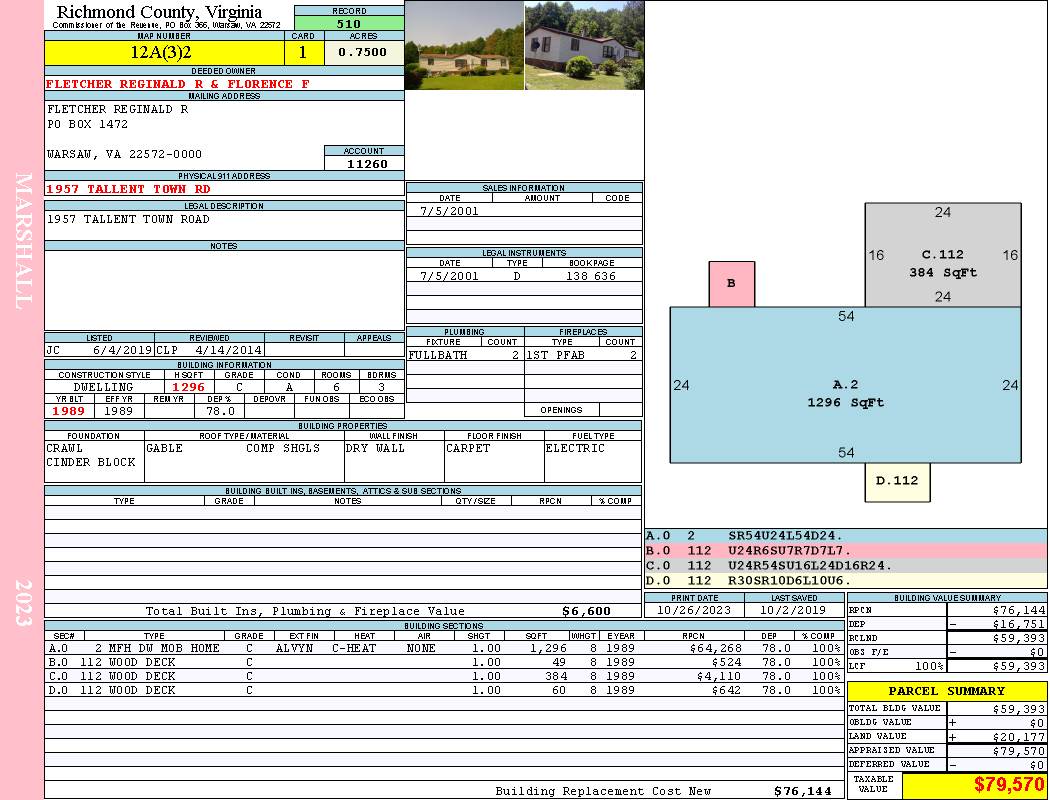Click PARCEL SUMMARY yellow header
1050x800 pixels.
pyautogui.click(x=947, y=691)
